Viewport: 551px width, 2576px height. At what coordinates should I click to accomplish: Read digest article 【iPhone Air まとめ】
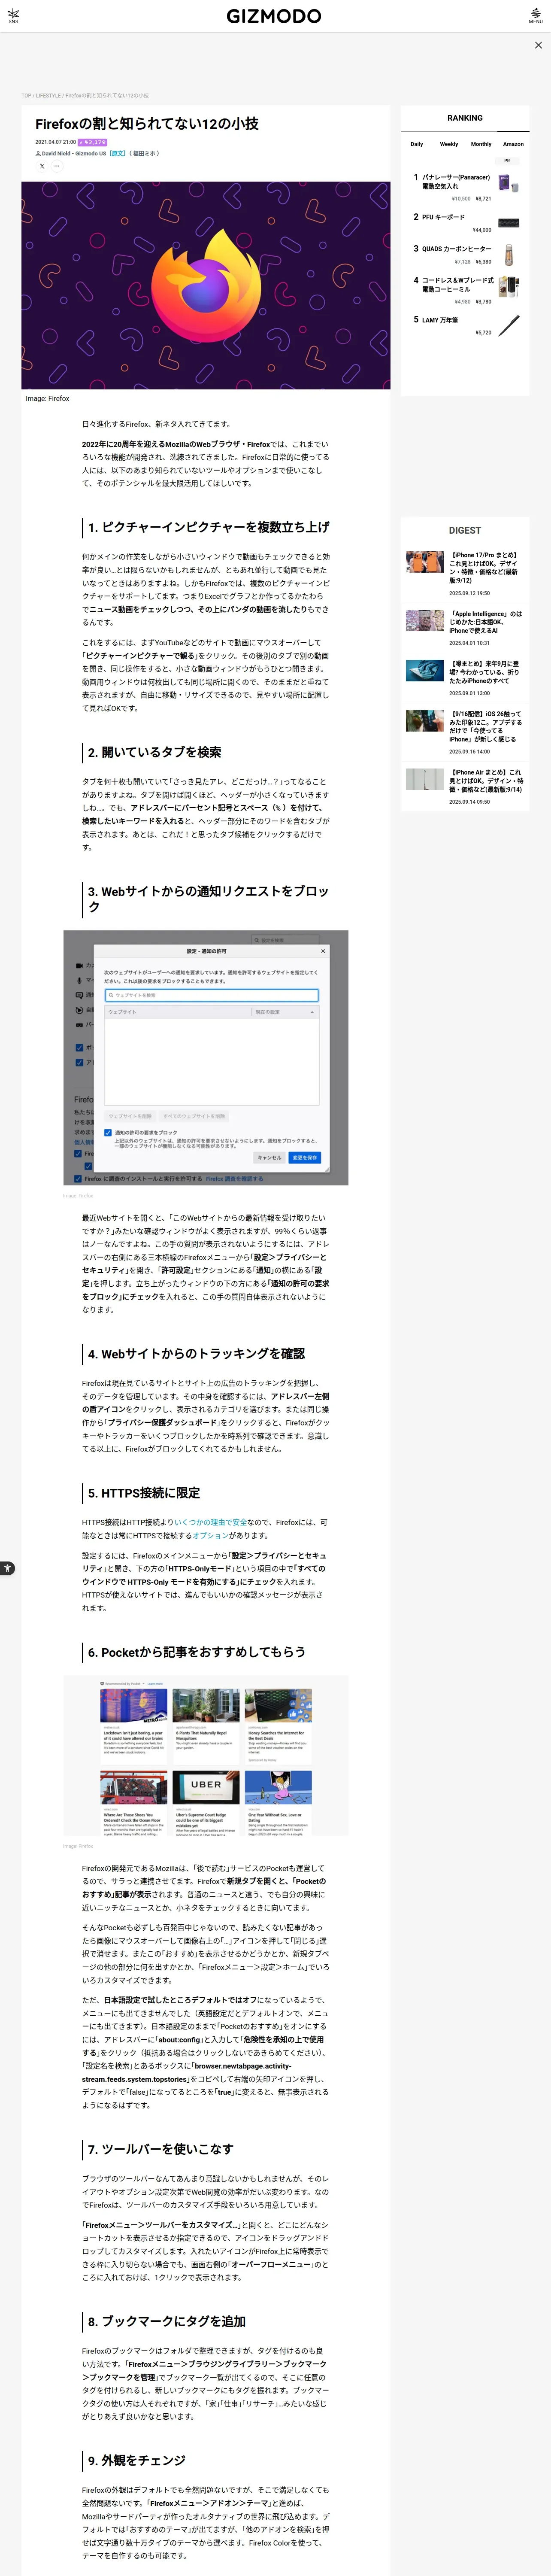click(486, 781)
